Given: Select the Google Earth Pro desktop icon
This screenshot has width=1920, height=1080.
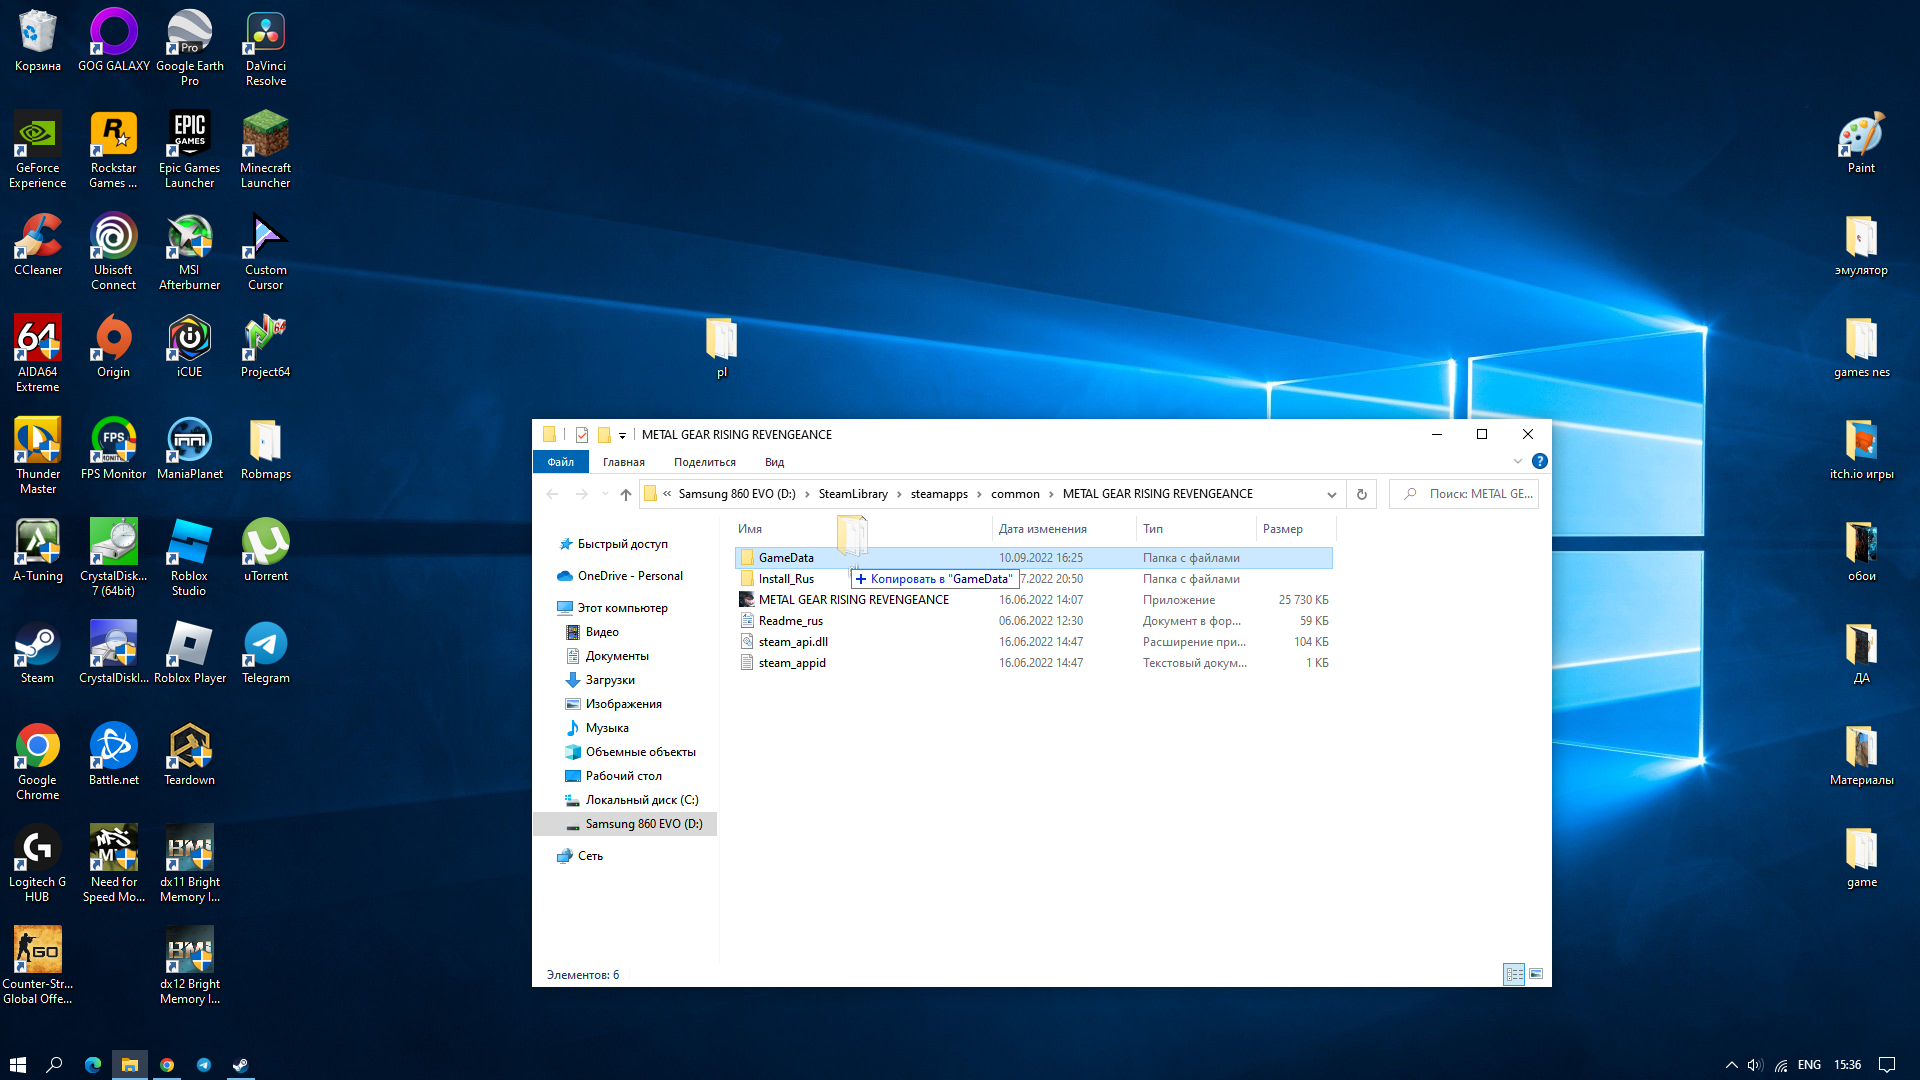Looking at the screenshot, I should coord(190,48).
